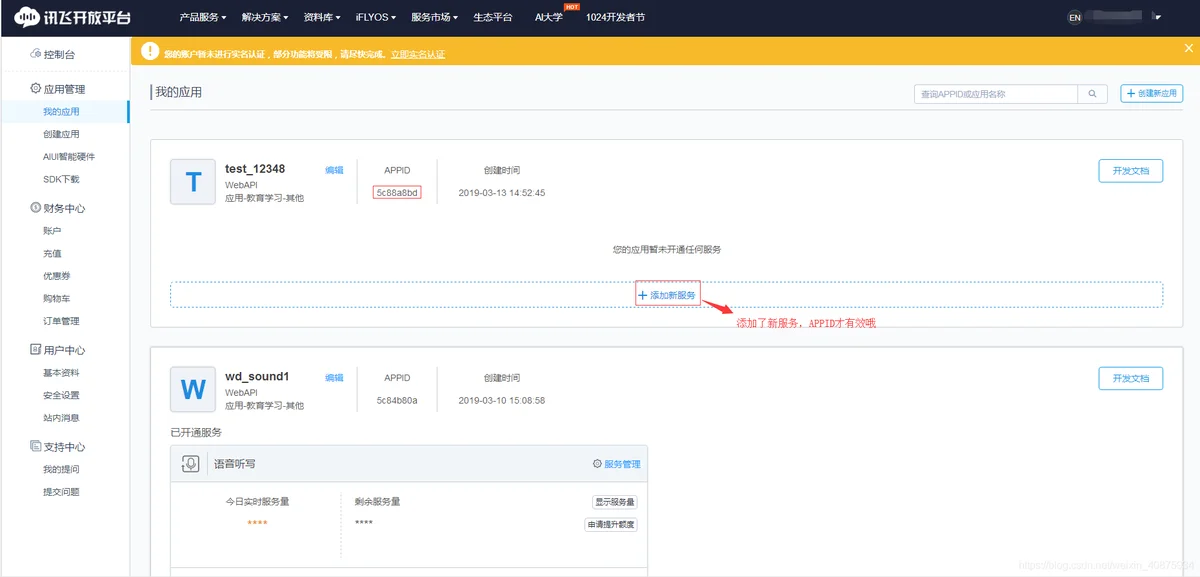Open 订单管理 in the sidebar
This screenshot has width=1200, height=577.
(61, 321)
